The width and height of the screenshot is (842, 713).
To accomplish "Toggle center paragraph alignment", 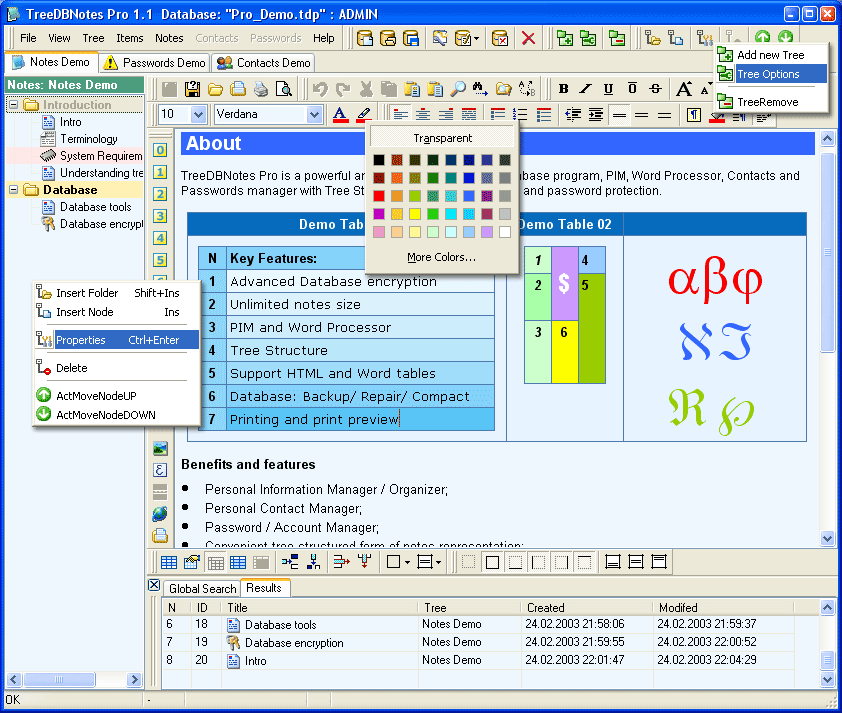I will pos(423,114).
